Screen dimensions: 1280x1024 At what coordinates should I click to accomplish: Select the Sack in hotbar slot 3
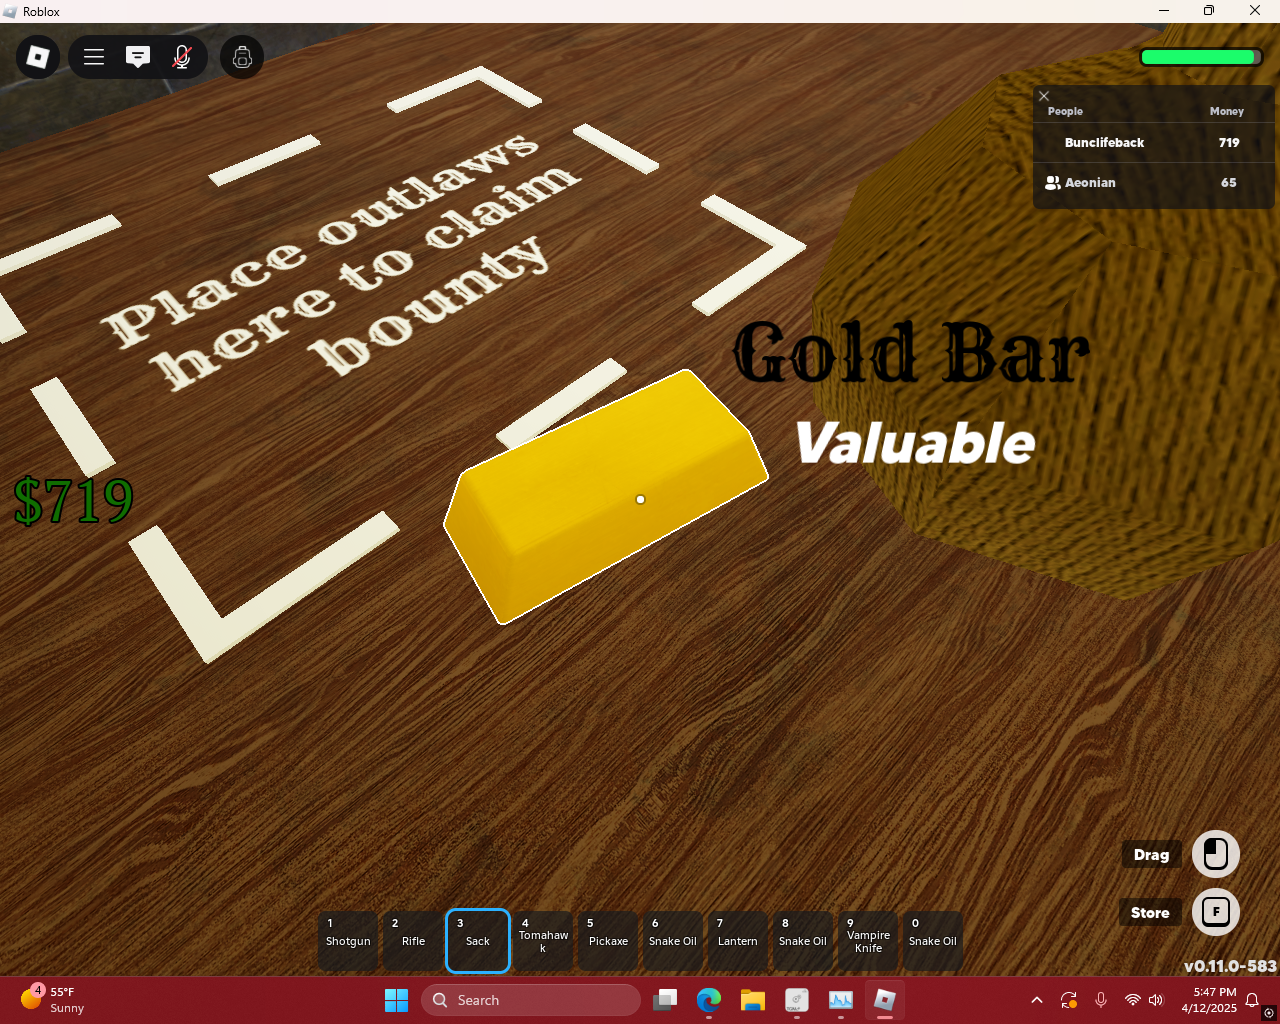click(x=478, y=941)
